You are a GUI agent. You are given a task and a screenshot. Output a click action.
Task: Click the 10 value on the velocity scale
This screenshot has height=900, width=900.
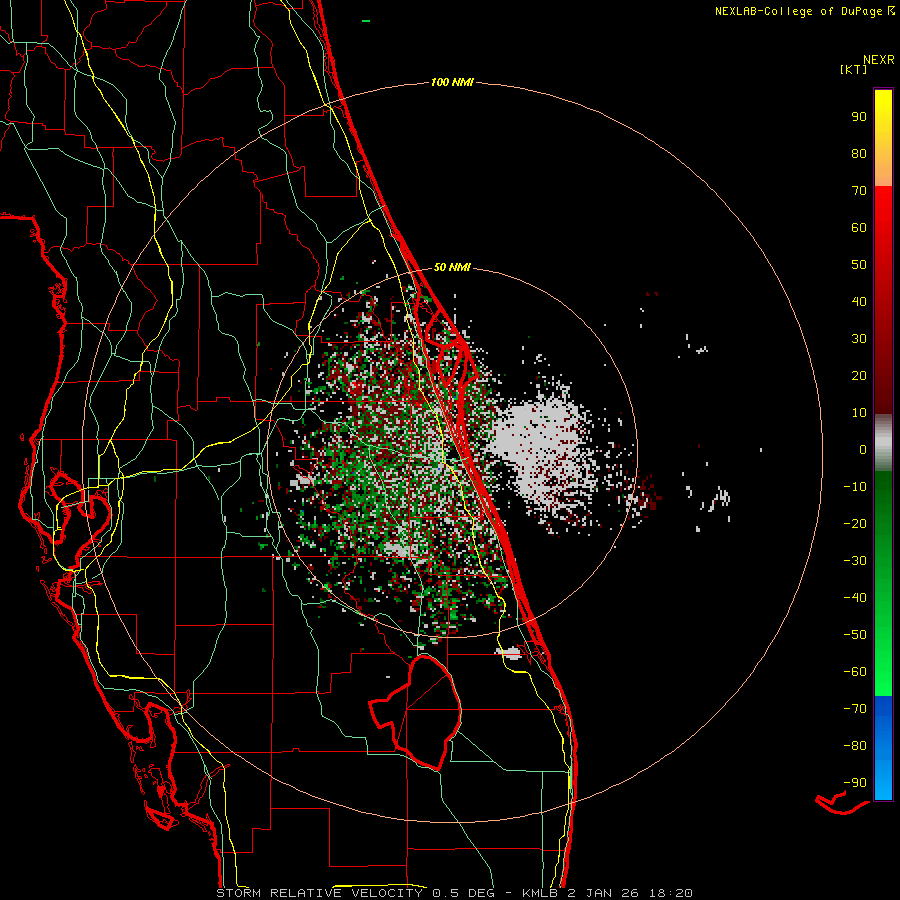859,413
